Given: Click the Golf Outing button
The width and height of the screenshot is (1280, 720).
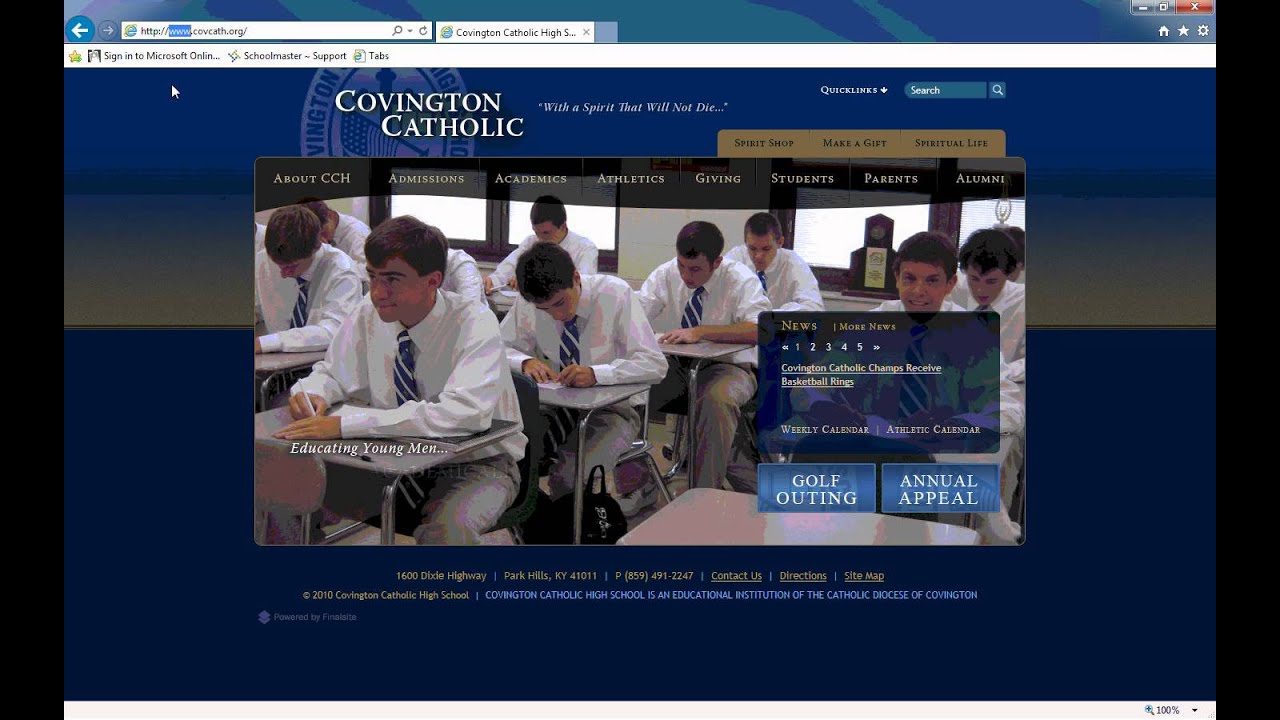Looking at the screenshot, I should pos(817,489).
